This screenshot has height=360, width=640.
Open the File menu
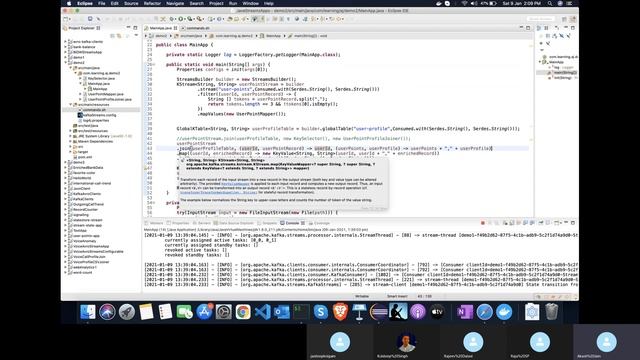102,3
